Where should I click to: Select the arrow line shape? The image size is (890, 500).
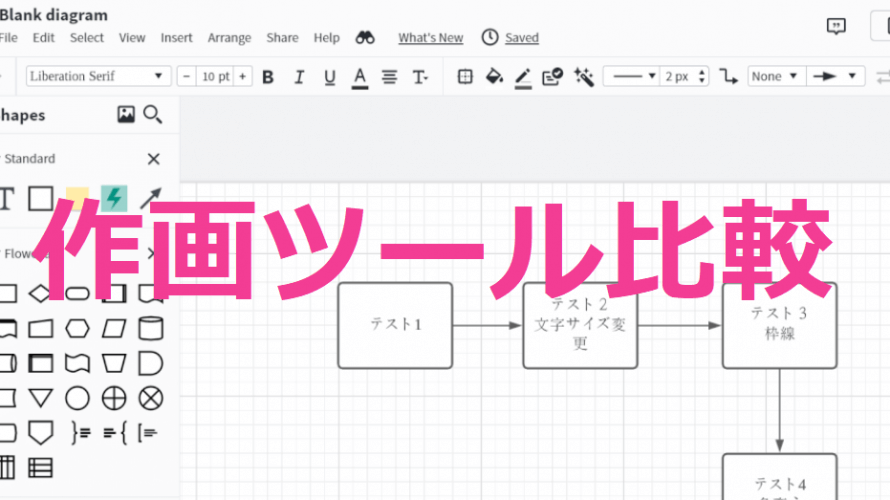[151, 198]
